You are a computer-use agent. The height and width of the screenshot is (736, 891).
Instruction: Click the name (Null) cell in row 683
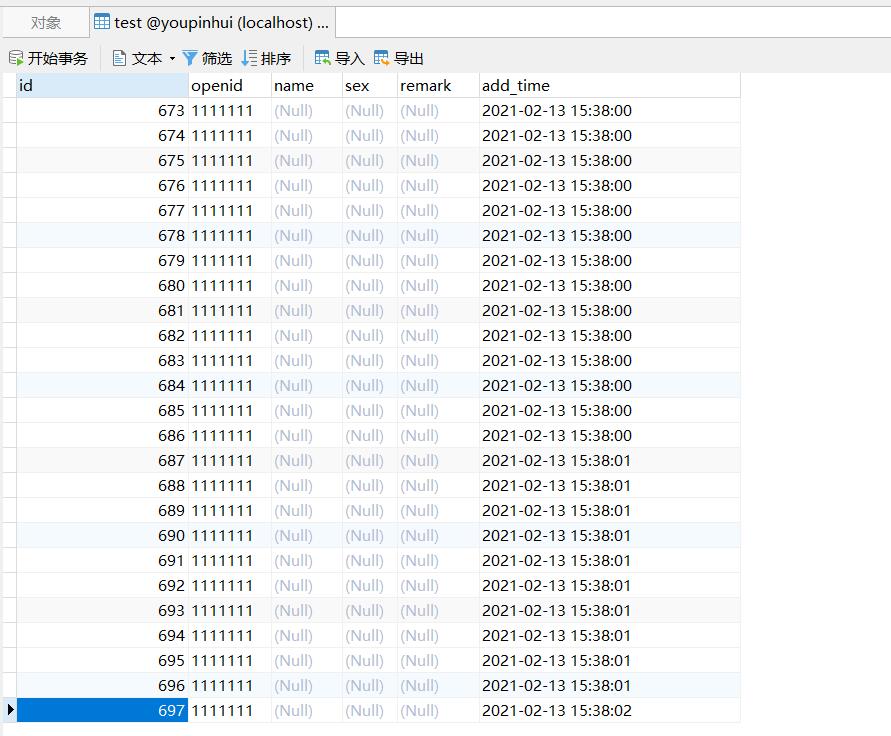tap(307, 360)
